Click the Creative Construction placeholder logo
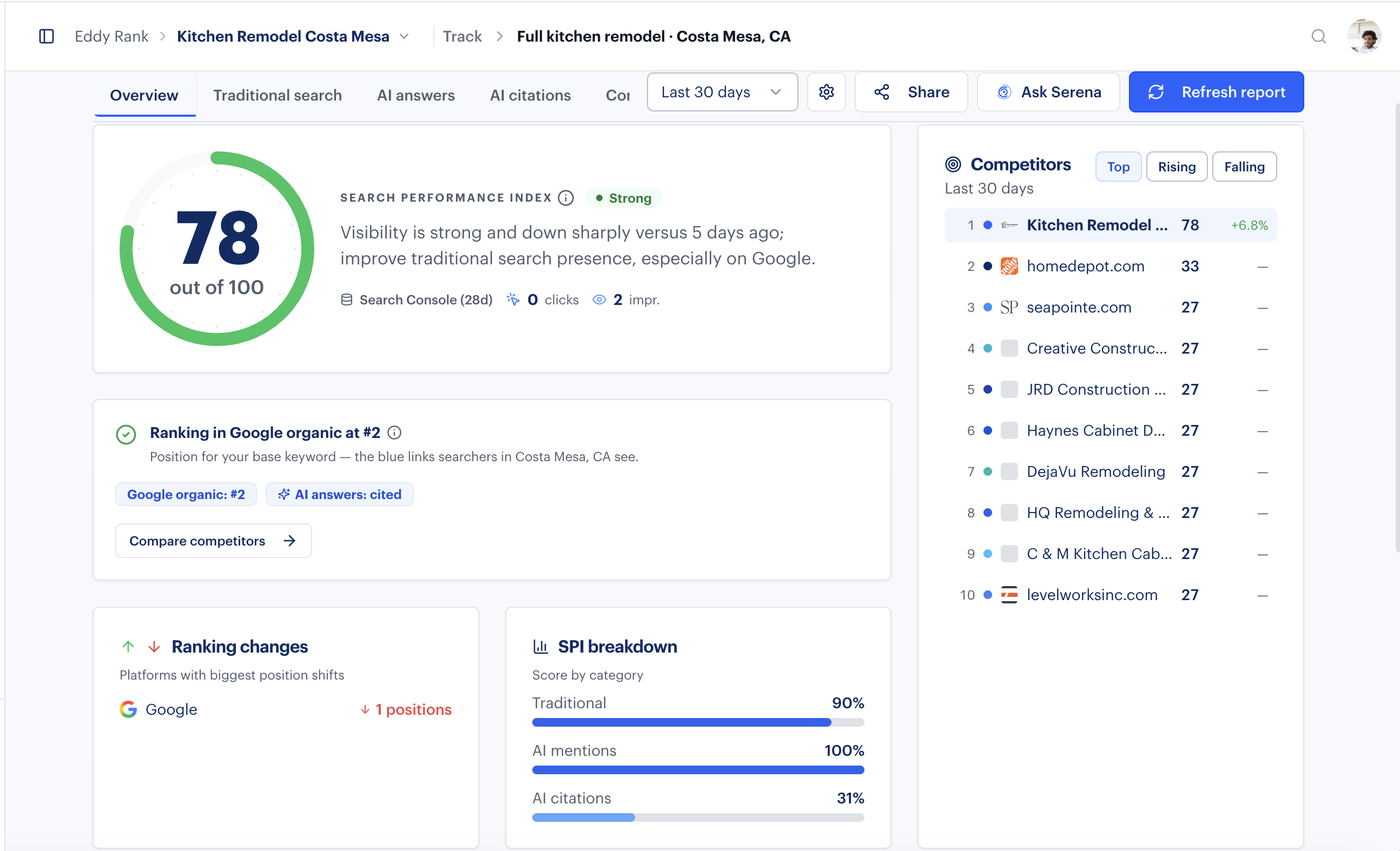 [1009, 348]
